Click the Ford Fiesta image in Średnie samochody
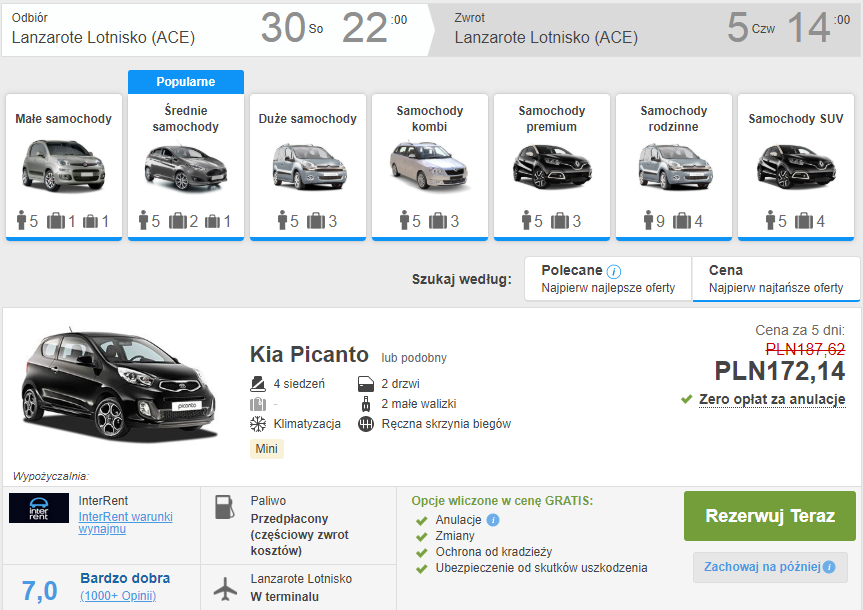This screenshot has width=863, height=610. pyautogui.click(x=186, y=168)
